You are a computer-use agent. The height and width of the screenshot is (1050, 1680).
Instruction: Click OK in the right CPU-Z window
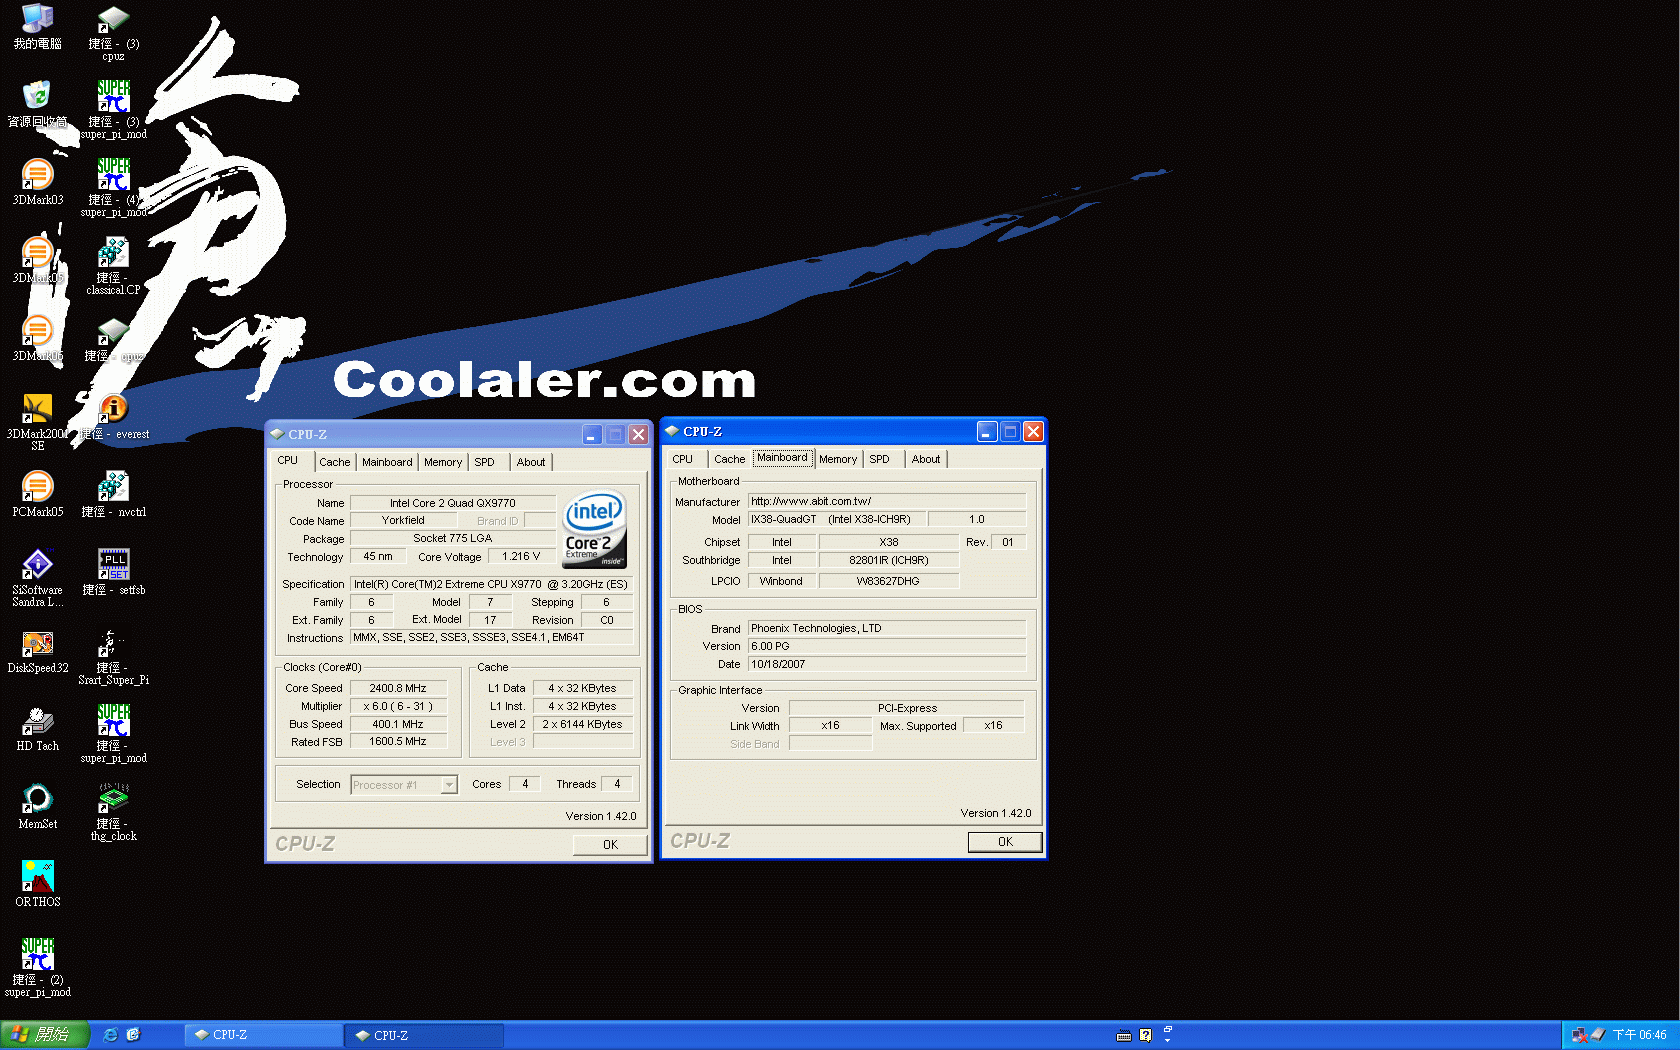1005,842
